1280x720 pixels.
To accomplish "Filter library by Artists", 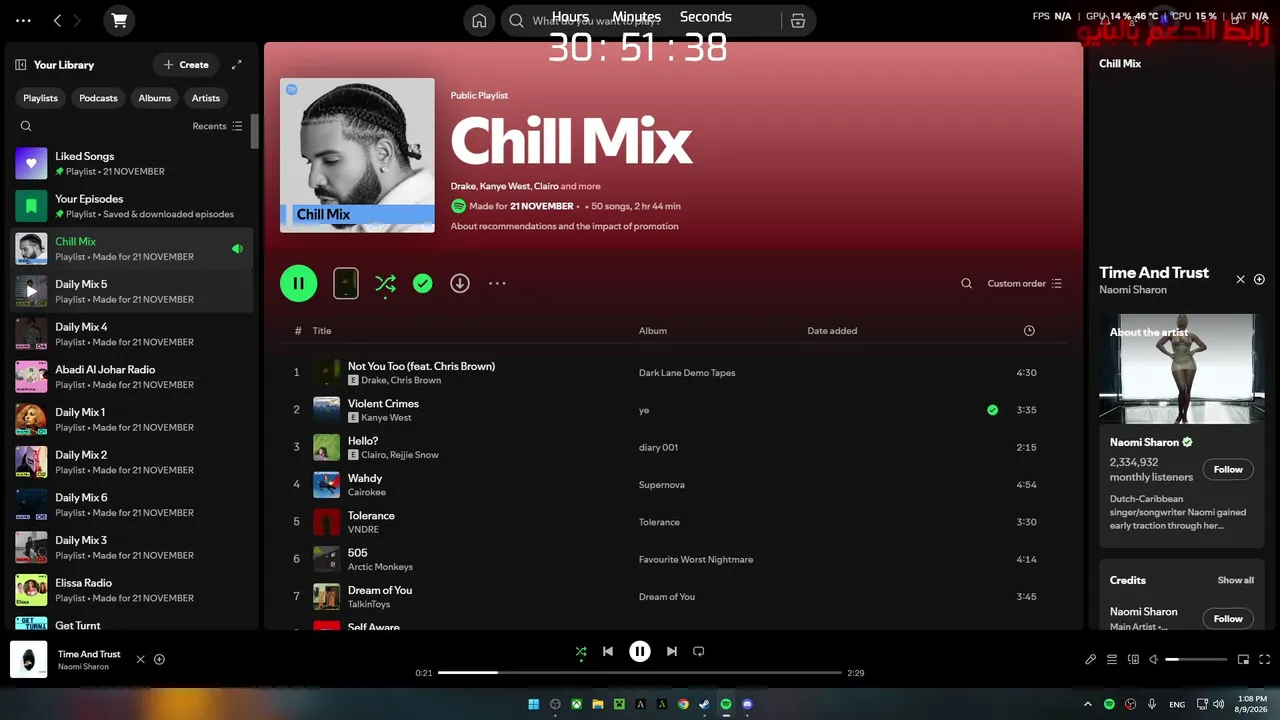I will [x=206, y=98].
